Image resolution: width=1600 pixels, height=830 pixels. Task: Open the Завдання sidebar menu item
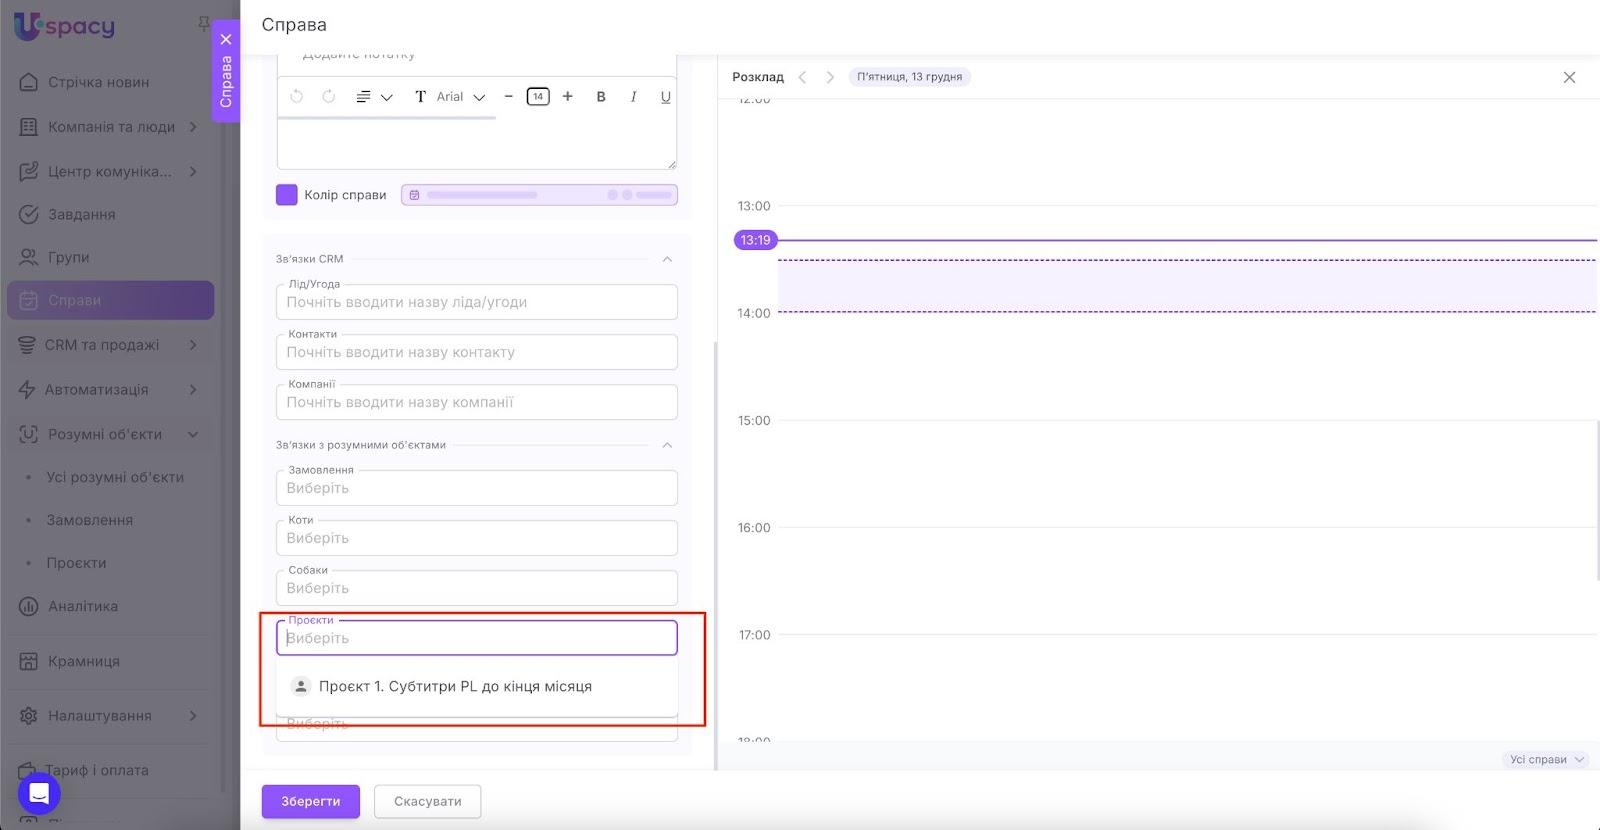(81, 214)
